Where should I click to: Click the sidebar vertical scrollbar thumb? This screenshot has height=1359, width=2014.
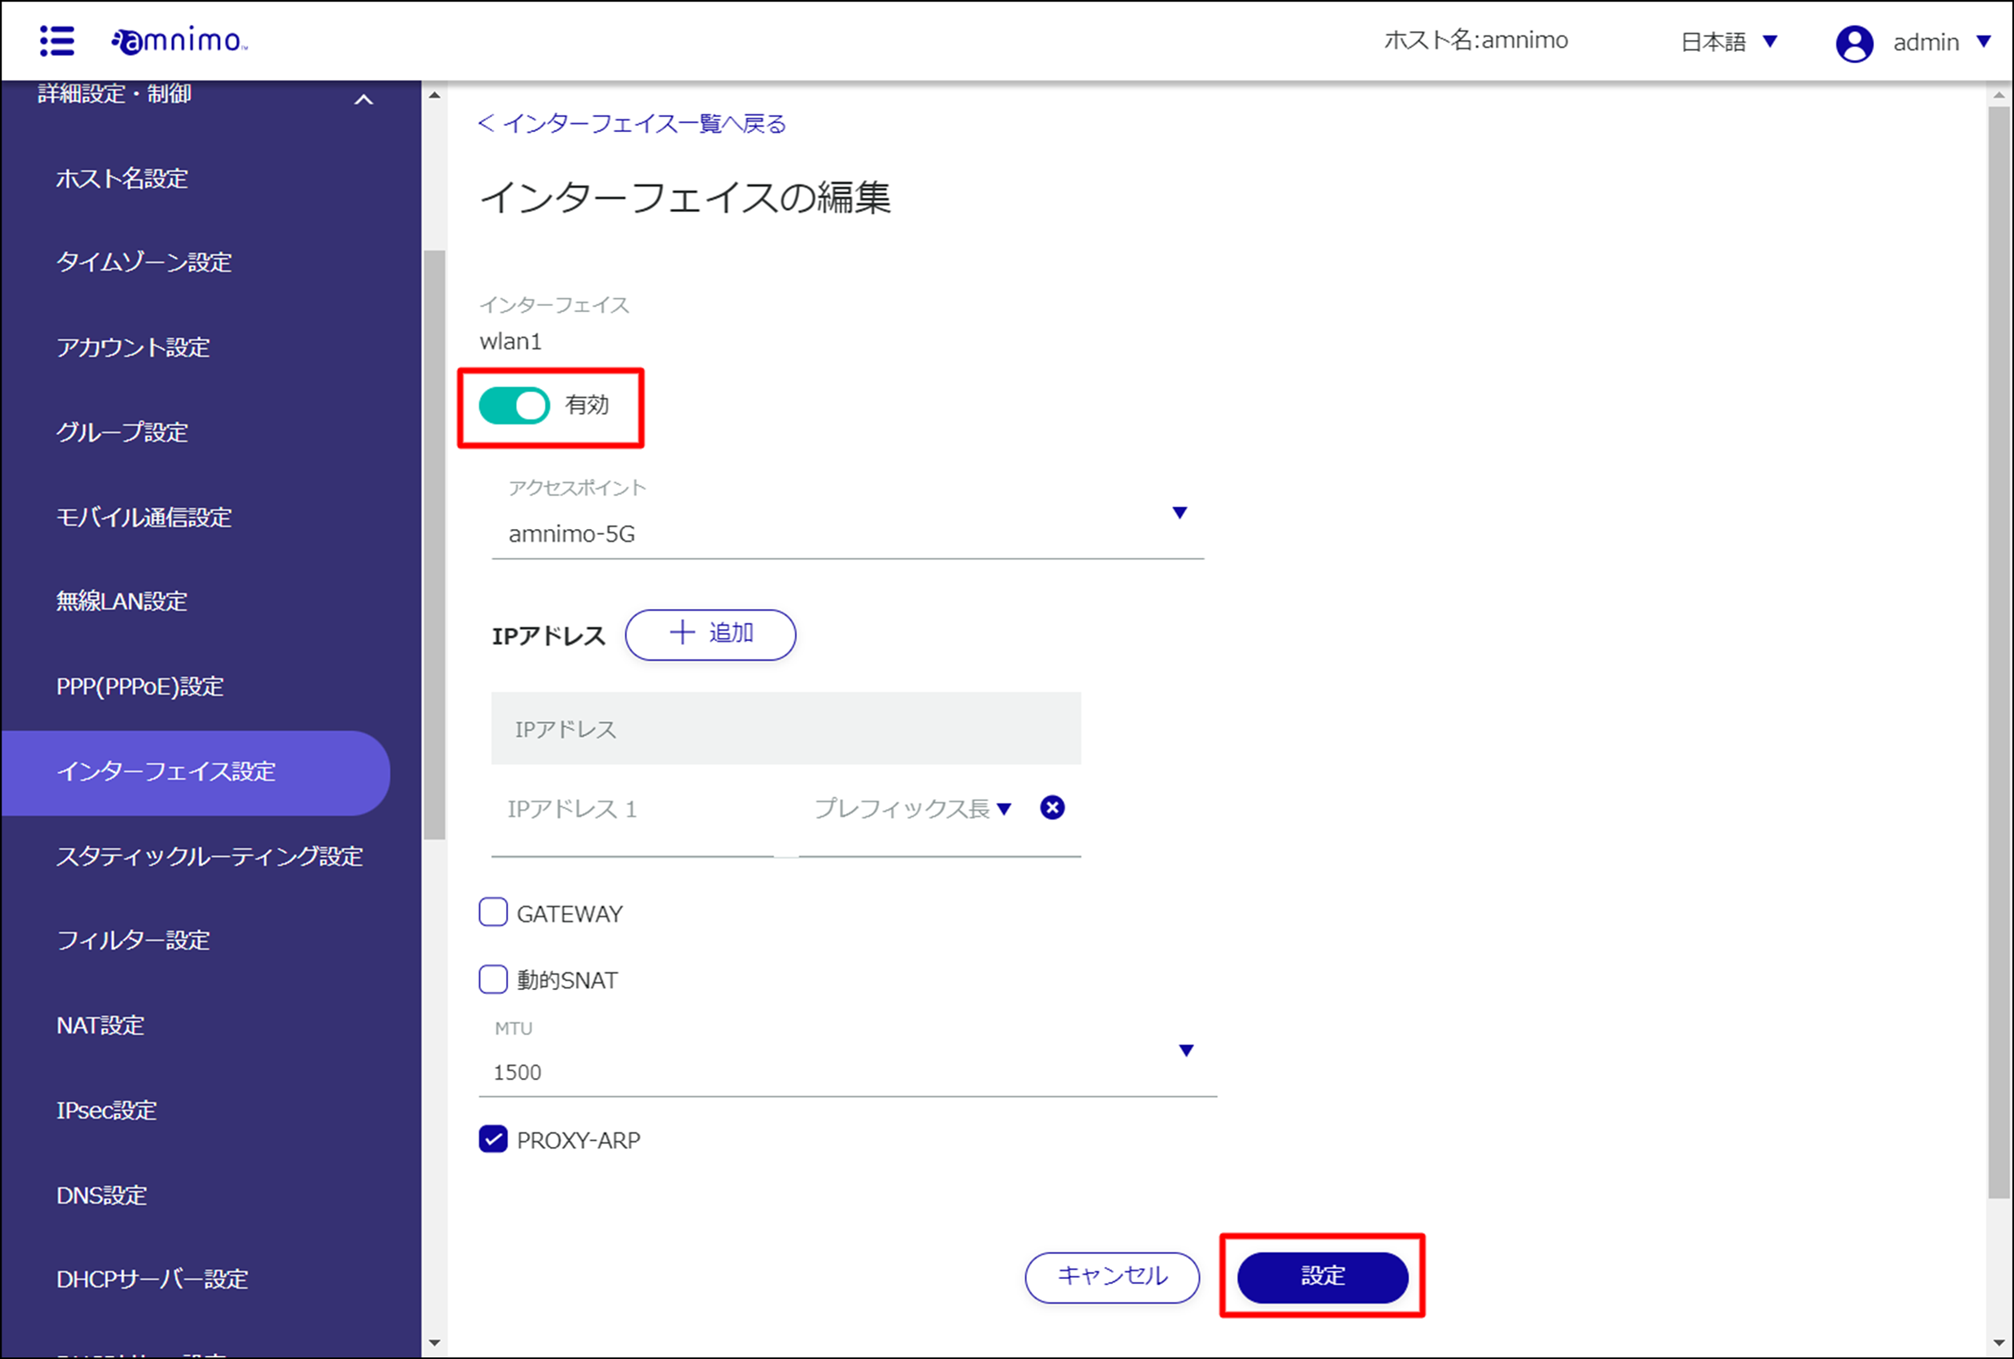pos(434,545)
